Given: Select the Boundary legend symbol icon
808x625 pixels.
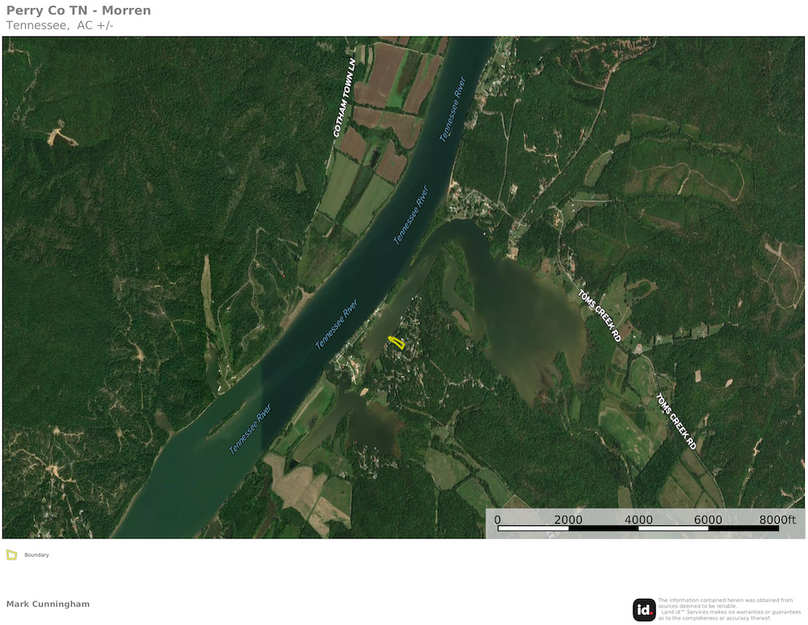Looking at the screenshot, I should click(x=11, y=554).
